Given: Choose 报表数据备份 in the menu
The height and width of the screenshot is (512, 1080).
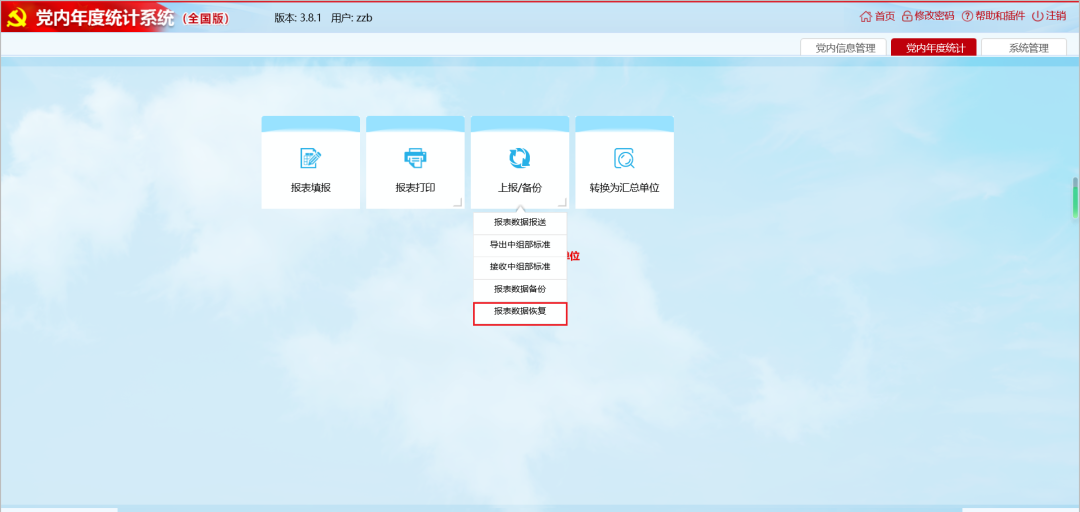Looking at the screenshot, I should pos(520,289).
